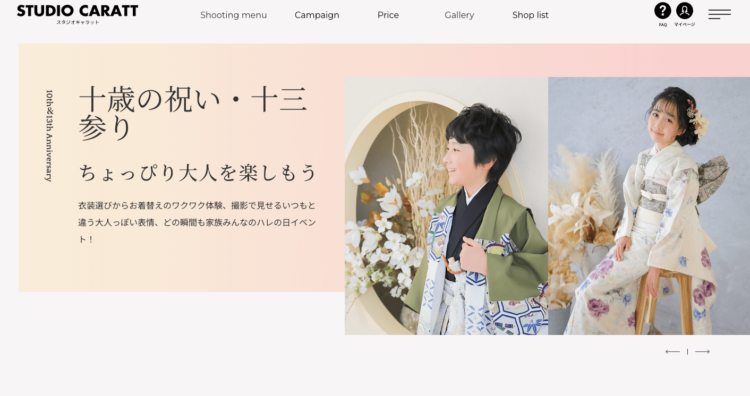Click the slide indicator between arrows
Image resolution: width=750 pixels, height=396 pixels.
(x=687, y=352)
